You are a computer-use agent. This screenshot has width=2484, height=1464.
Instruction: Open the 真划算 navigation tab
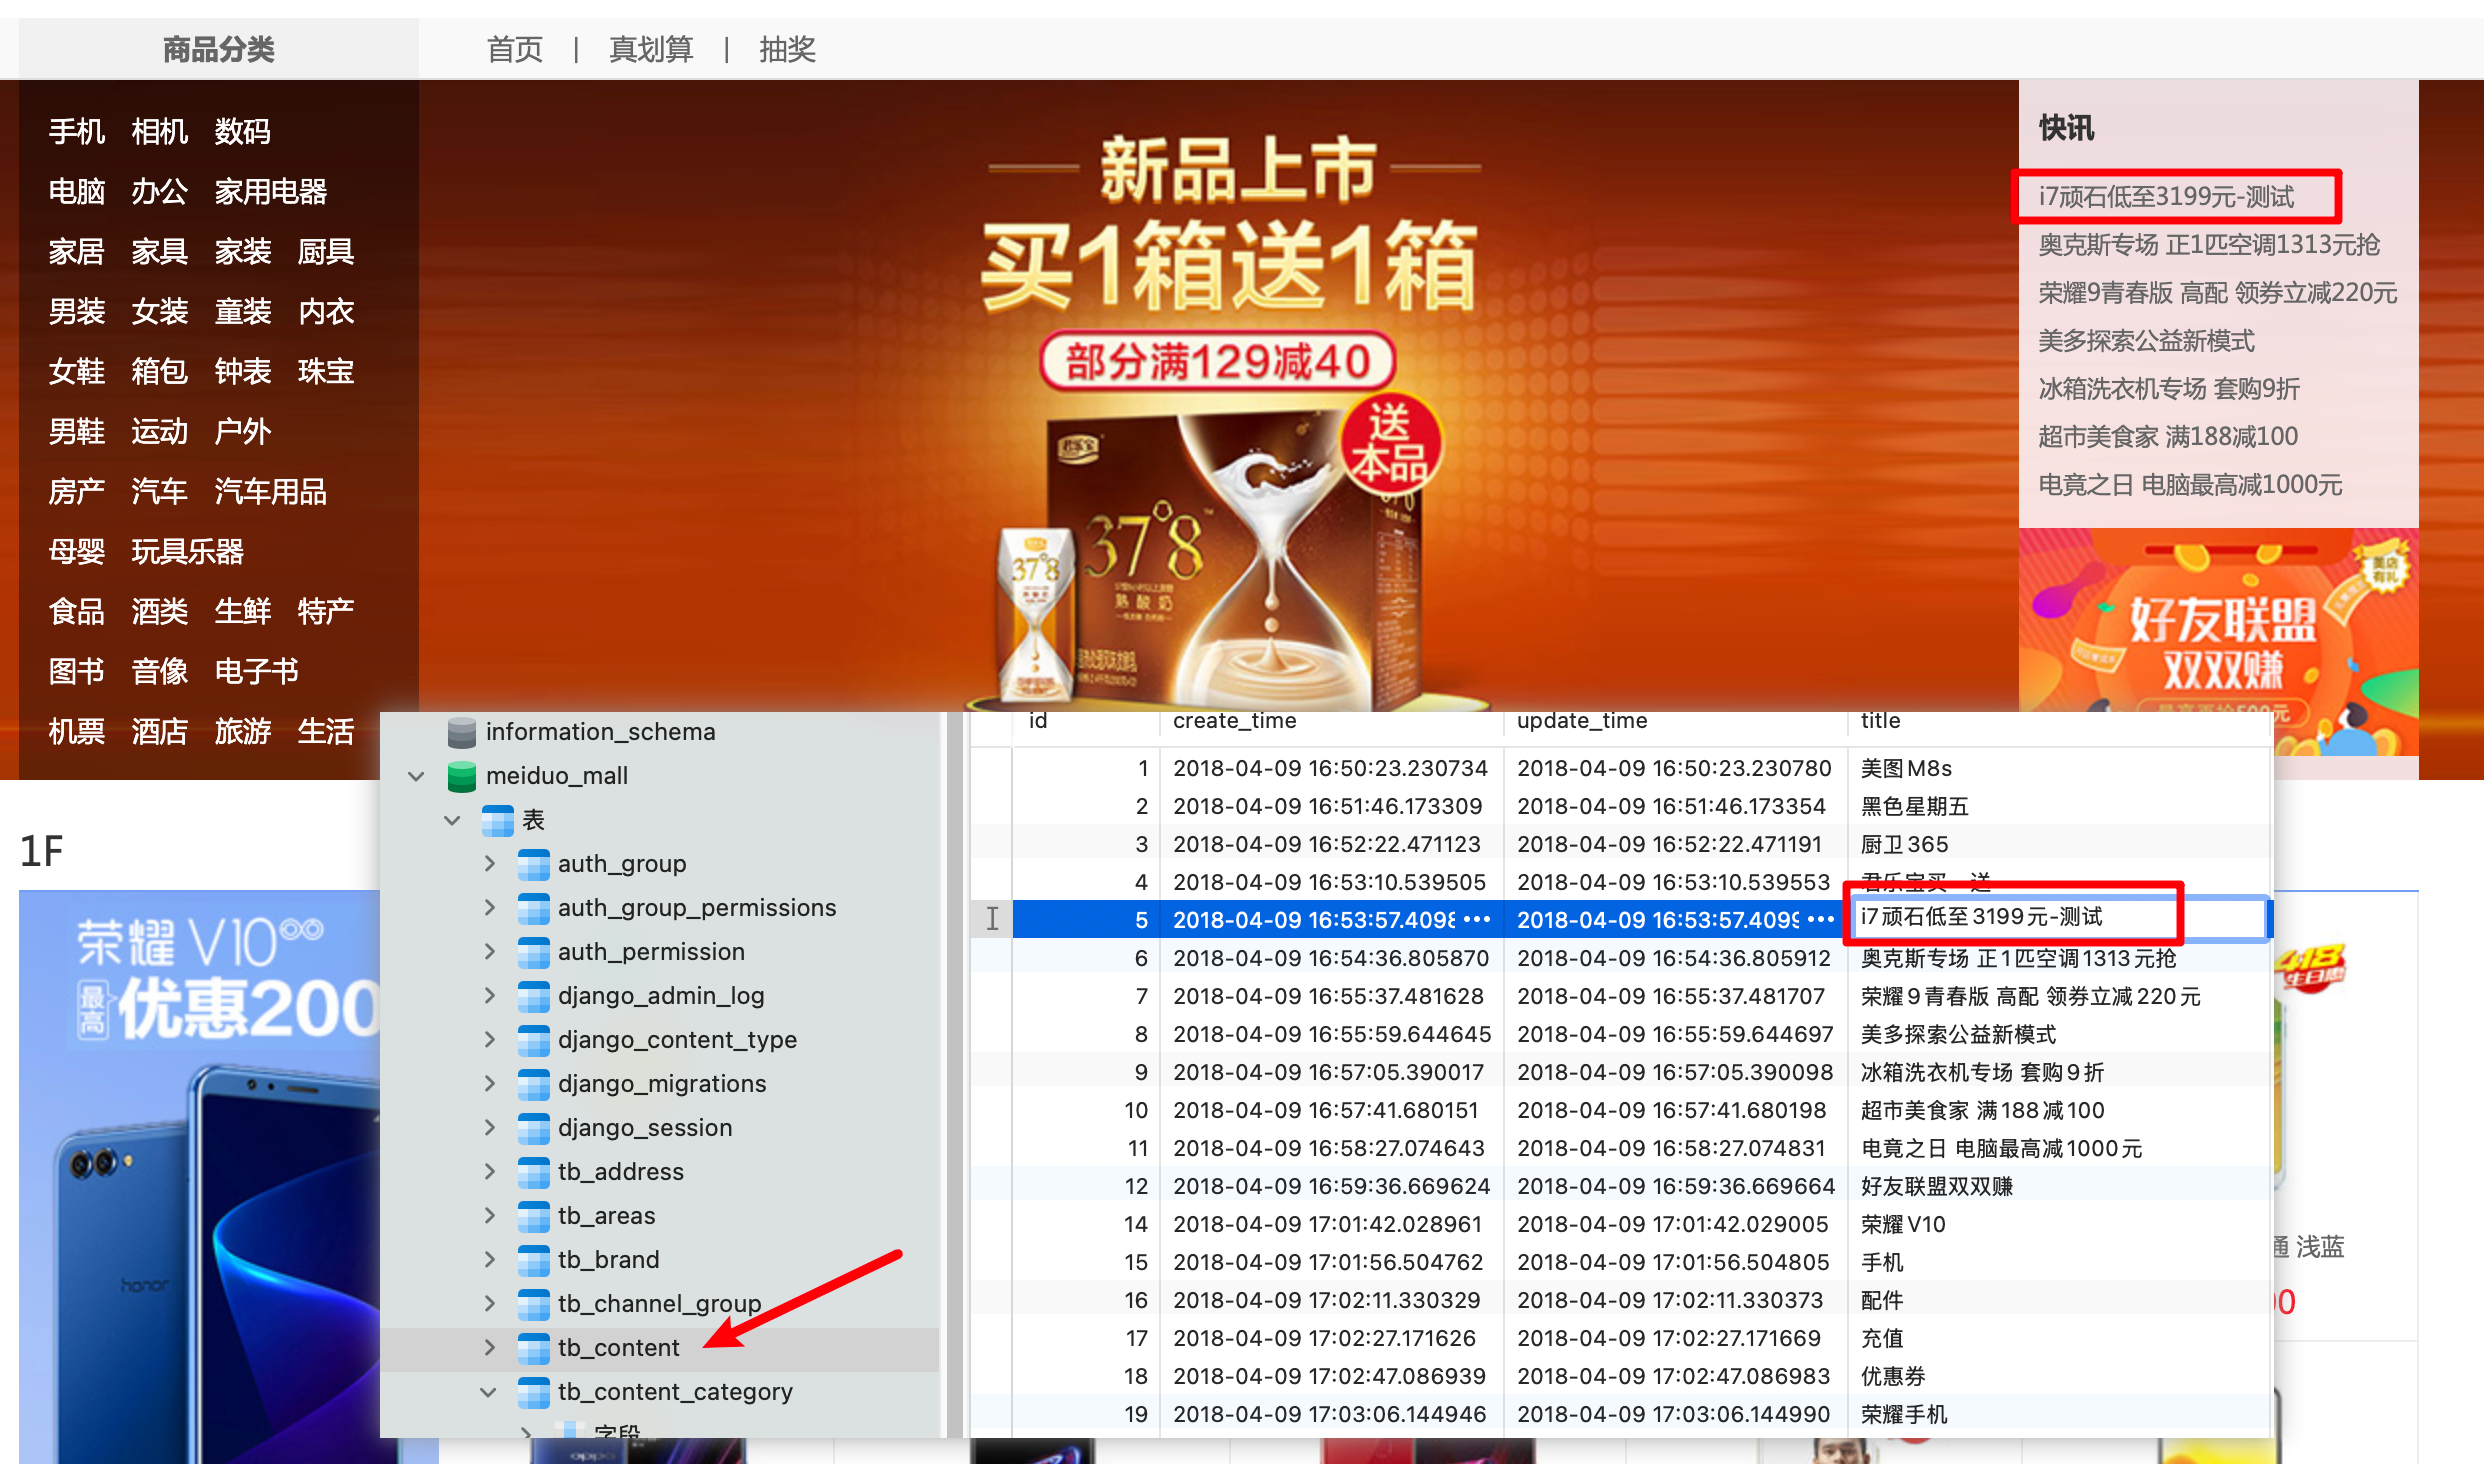(x=651, y=49)
